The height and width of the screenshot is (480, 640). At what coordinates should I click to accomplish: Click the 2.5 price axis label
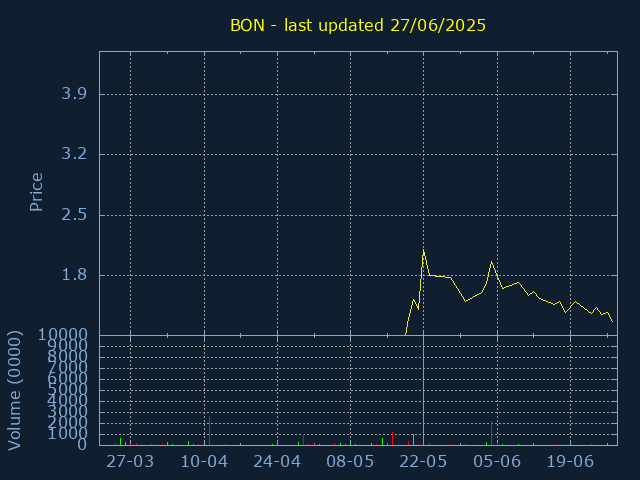point(74,214)
